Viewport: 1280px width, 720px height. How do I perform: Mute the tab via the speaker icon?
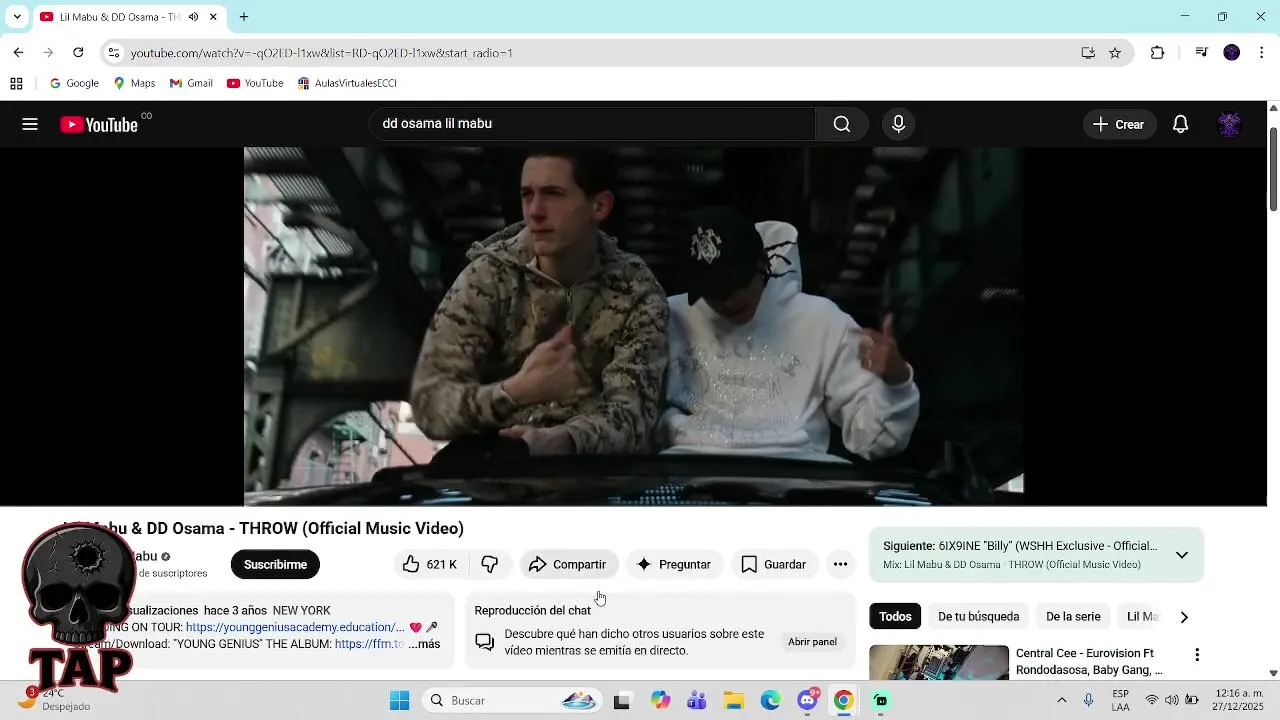pos(193,17)
